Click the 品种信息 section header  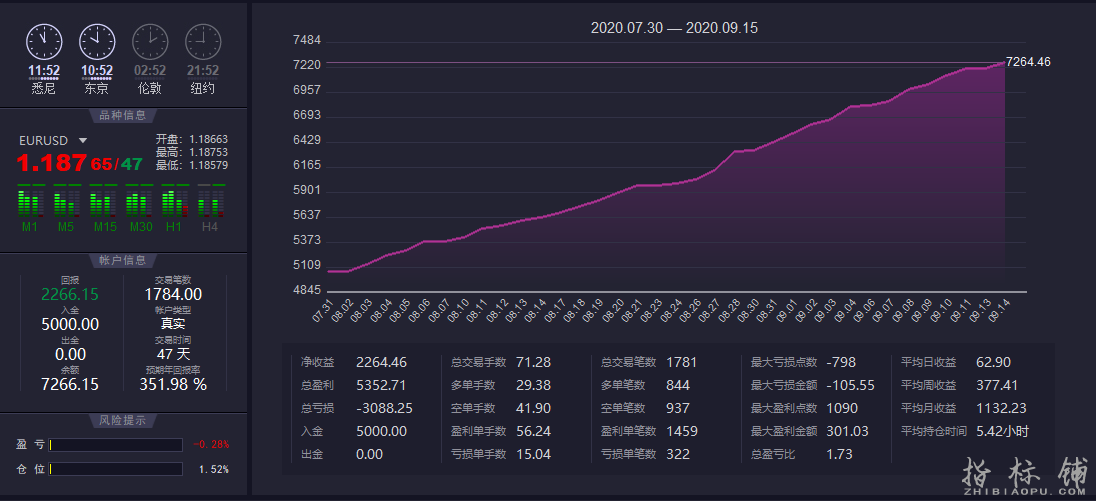[122, 115]
